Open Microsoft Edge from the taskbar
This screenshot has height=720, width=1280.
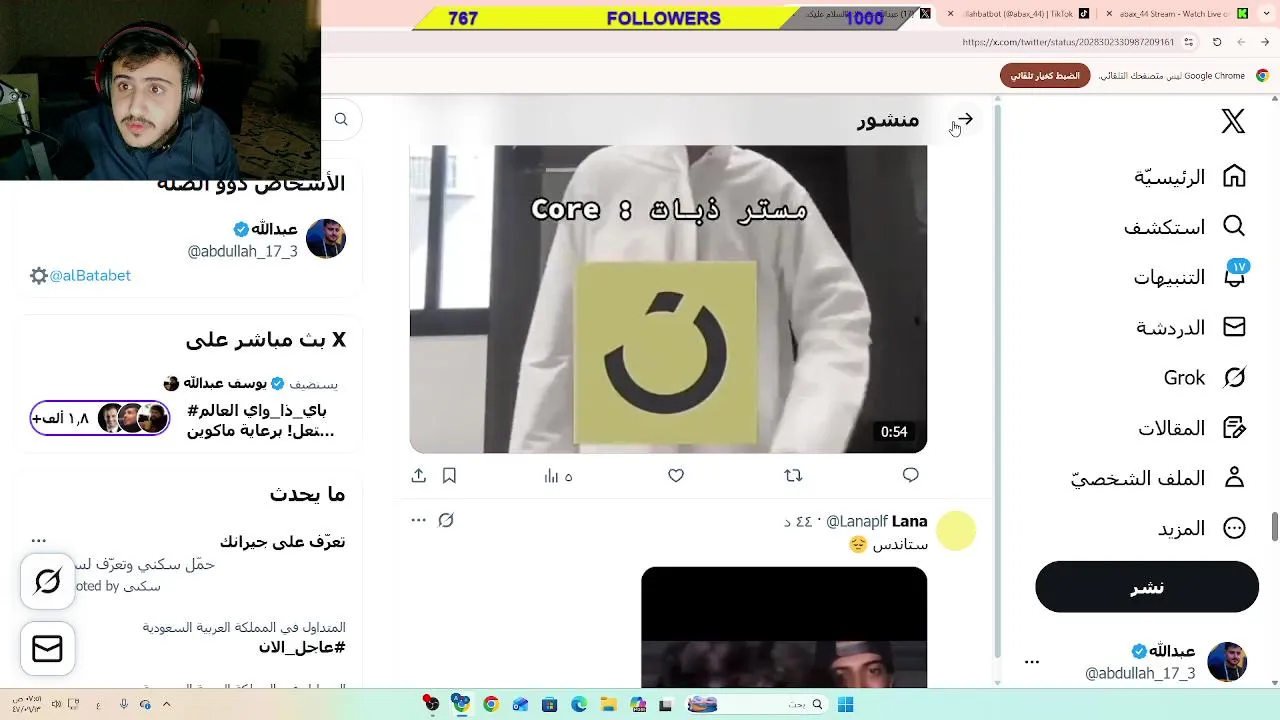pyautogui.click(x=579, y=704)
